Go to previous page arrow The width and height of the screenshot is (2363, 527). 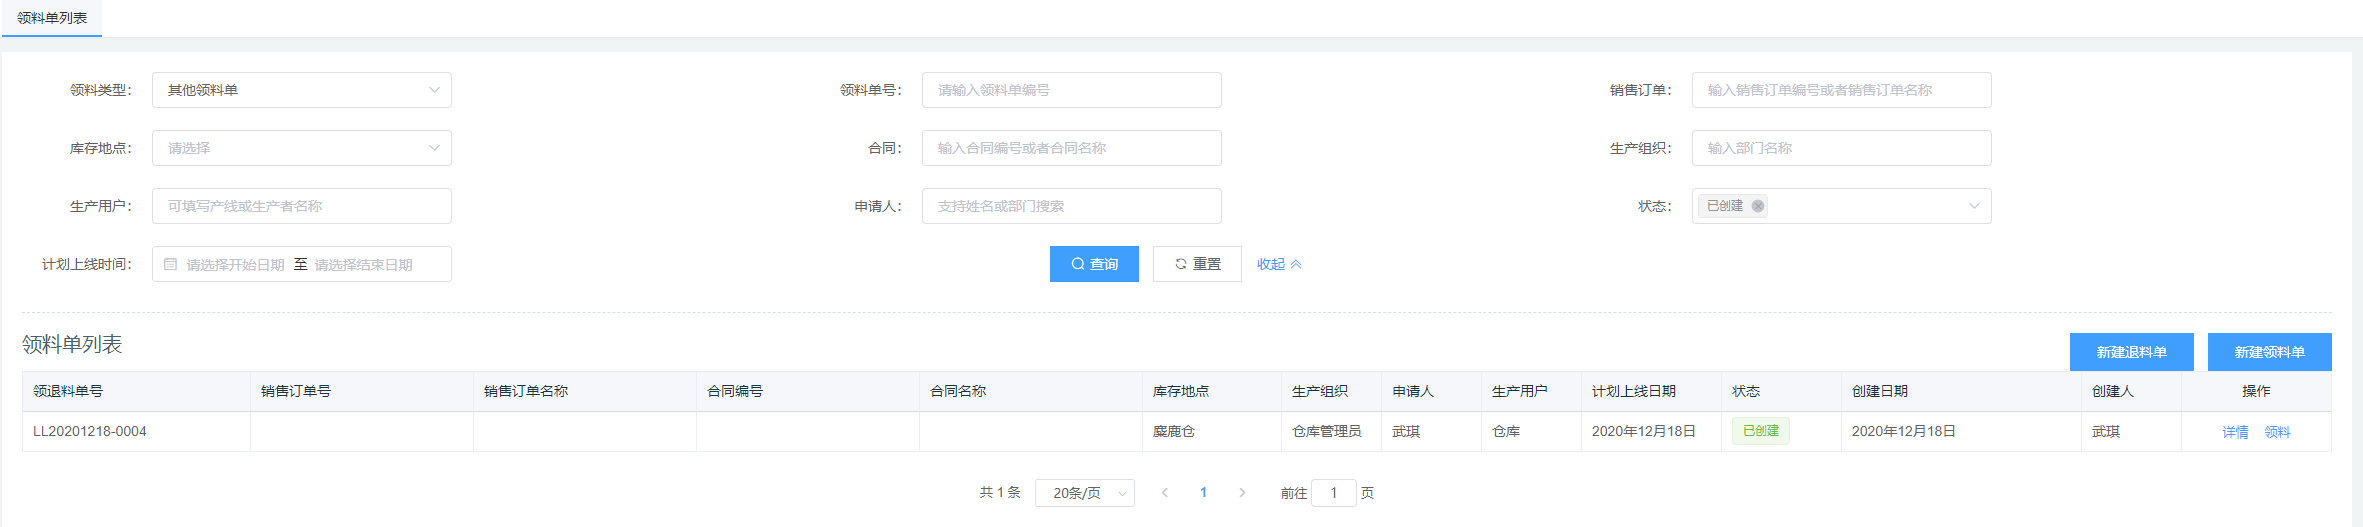click(1165, 493)
